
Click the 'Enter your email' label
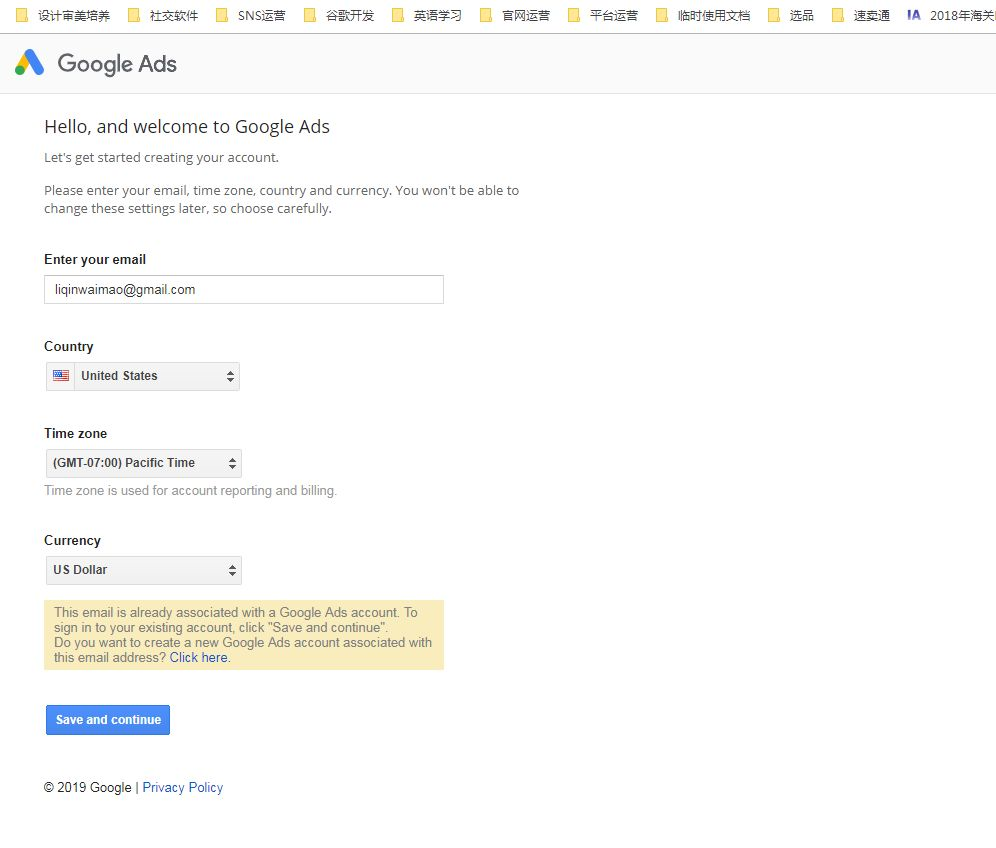coord(95,259)
